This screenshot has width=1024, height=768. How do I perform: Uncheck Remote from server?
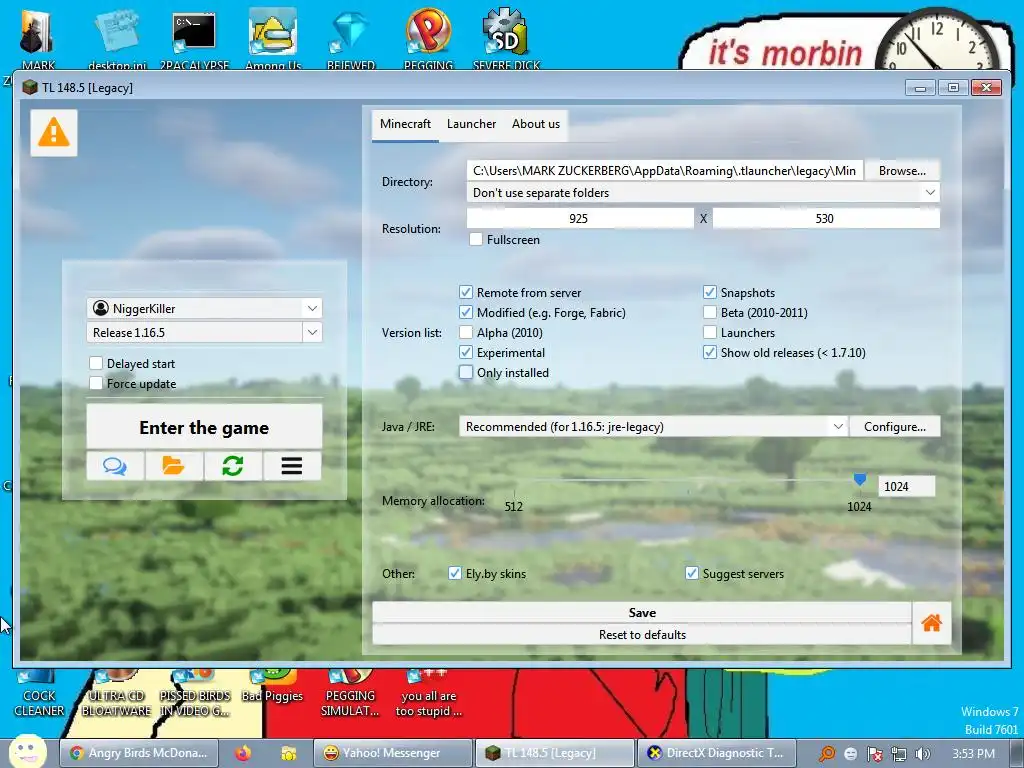coord(466,293)
